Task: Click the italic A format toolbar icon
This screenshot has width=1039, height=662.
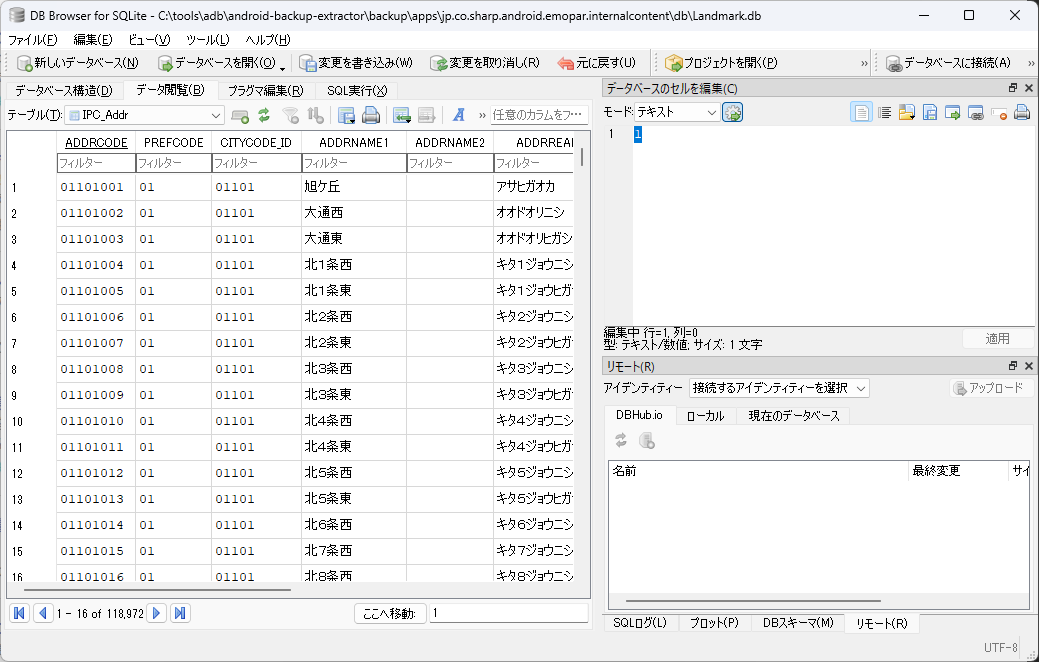Action: coord(459,115)
